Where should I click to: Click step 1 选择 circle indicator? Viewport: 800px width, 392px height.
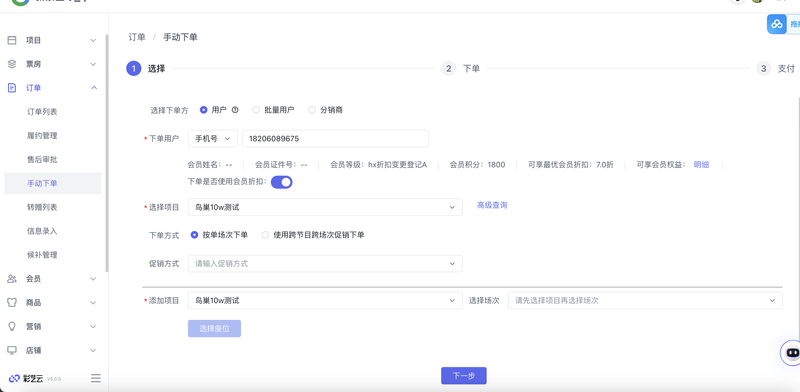(x=134, y=68)
